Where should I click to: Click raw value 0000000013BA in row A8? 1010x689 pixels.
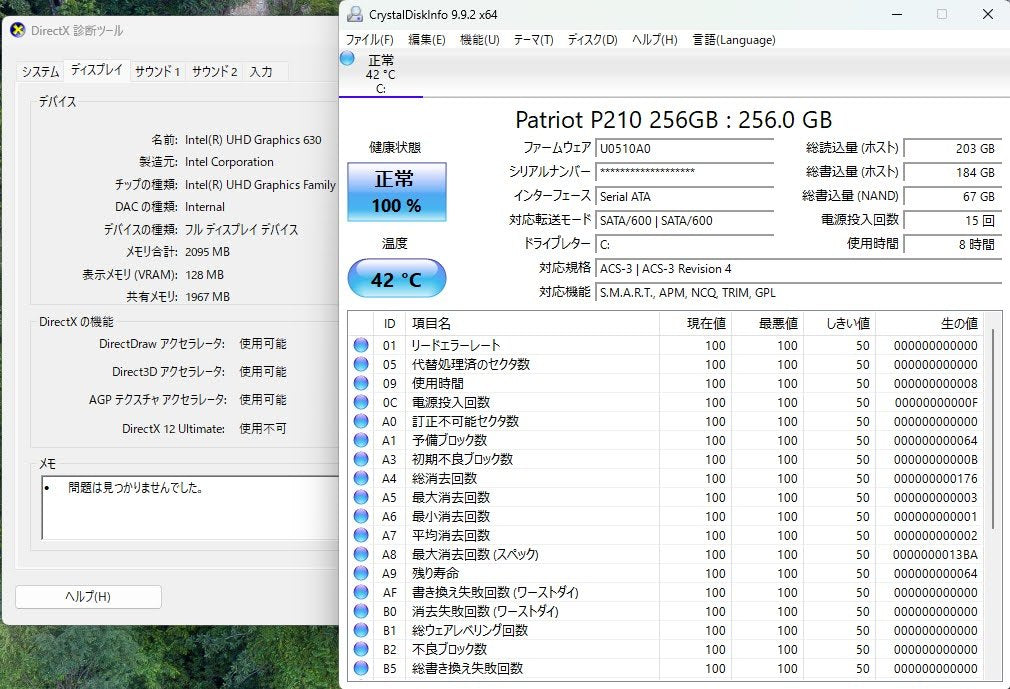pos(935,554)
